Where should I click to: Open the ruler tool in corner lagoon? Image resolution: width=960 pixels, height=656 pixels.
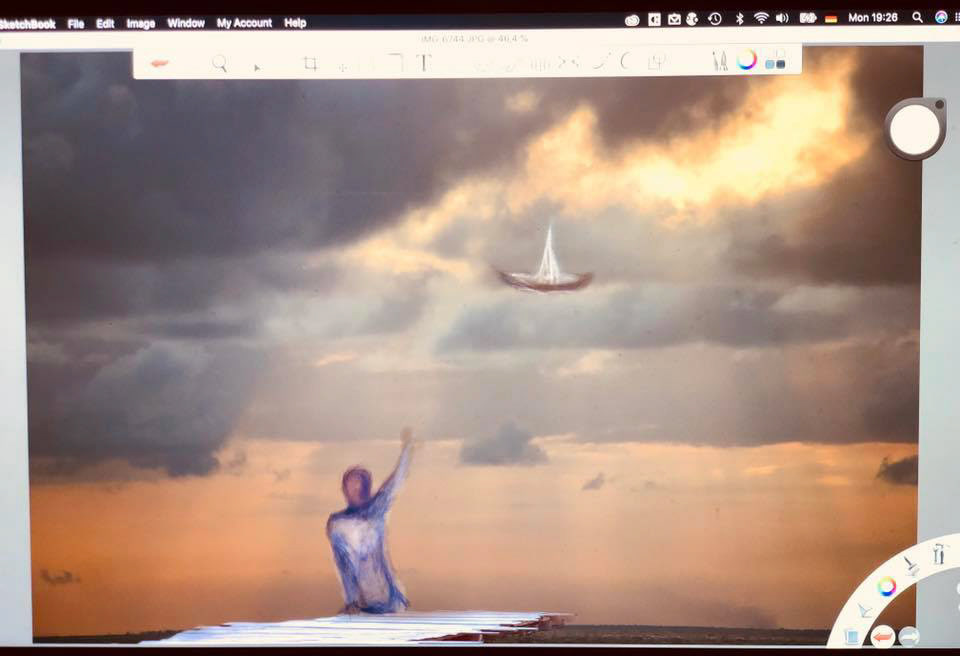coord(864,610)
